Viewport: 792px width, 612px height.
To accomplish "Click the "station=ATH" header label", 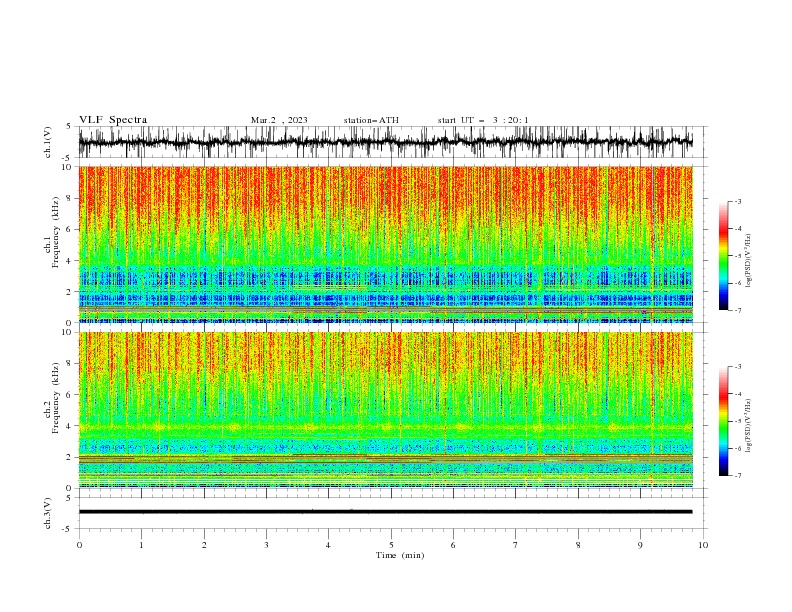I will (371, 120).
